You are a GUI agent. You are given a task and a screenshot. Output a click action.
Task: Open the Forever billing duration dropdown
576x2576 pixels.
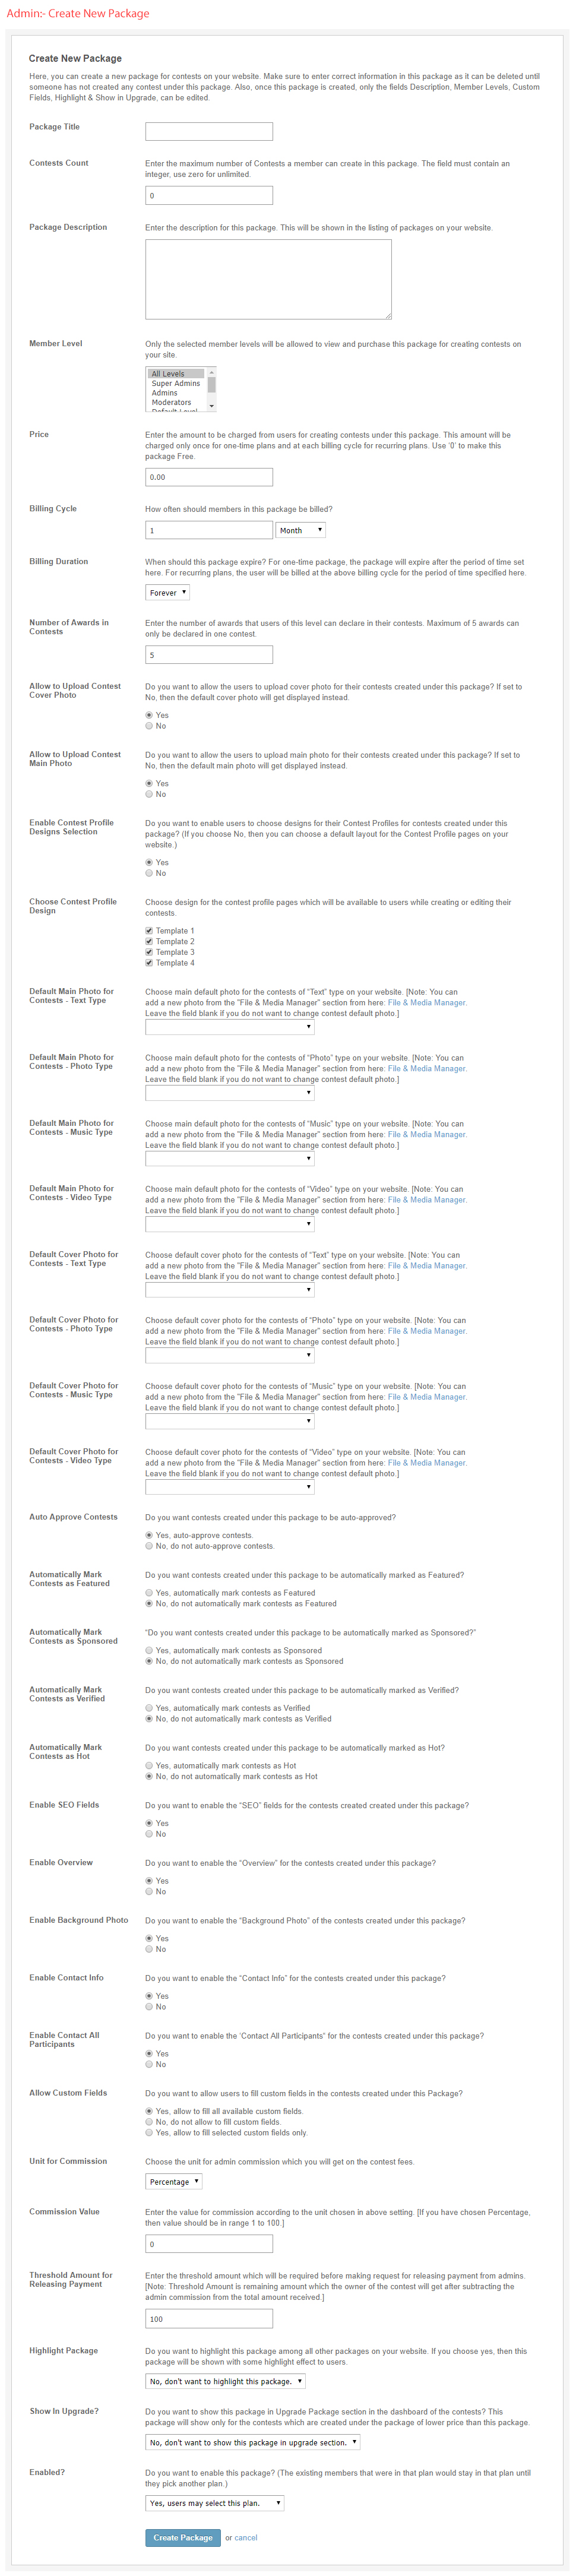(167, 593)
